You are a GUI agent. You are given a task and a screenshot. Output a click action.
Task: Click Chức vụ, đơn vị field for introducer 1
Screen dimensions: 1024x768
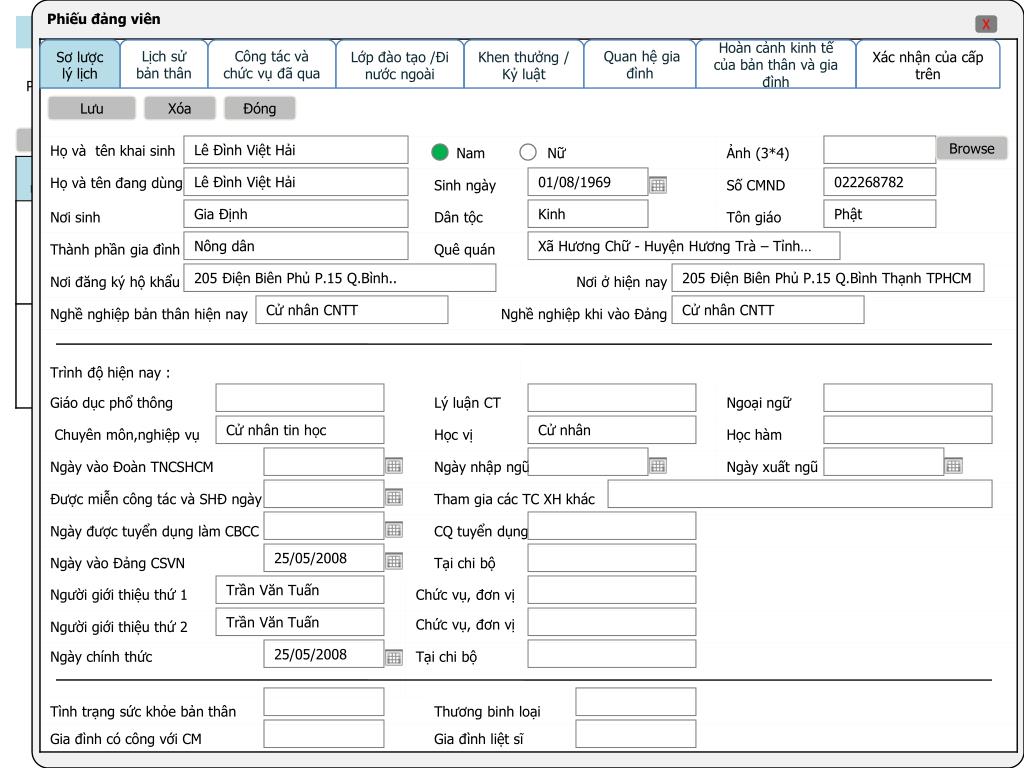point(612,590)
